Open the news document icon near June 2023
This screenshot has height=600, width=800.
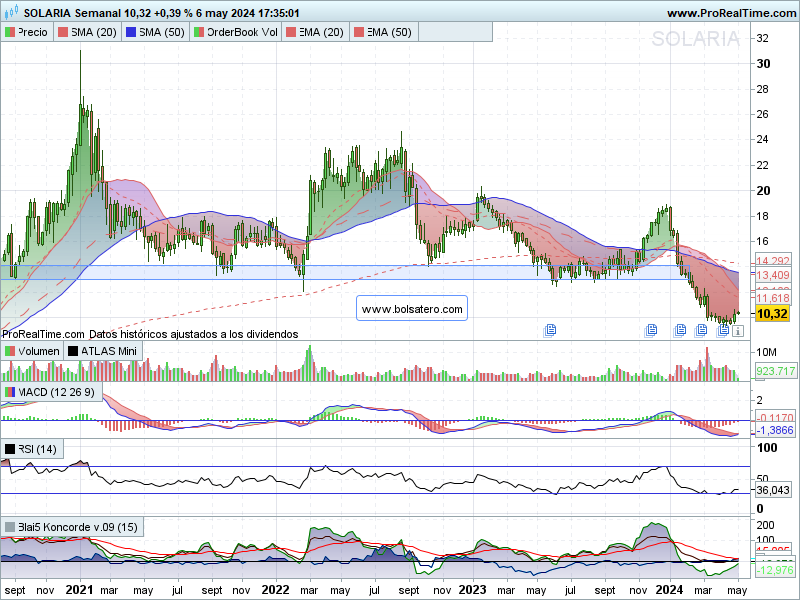pos(549,330)
